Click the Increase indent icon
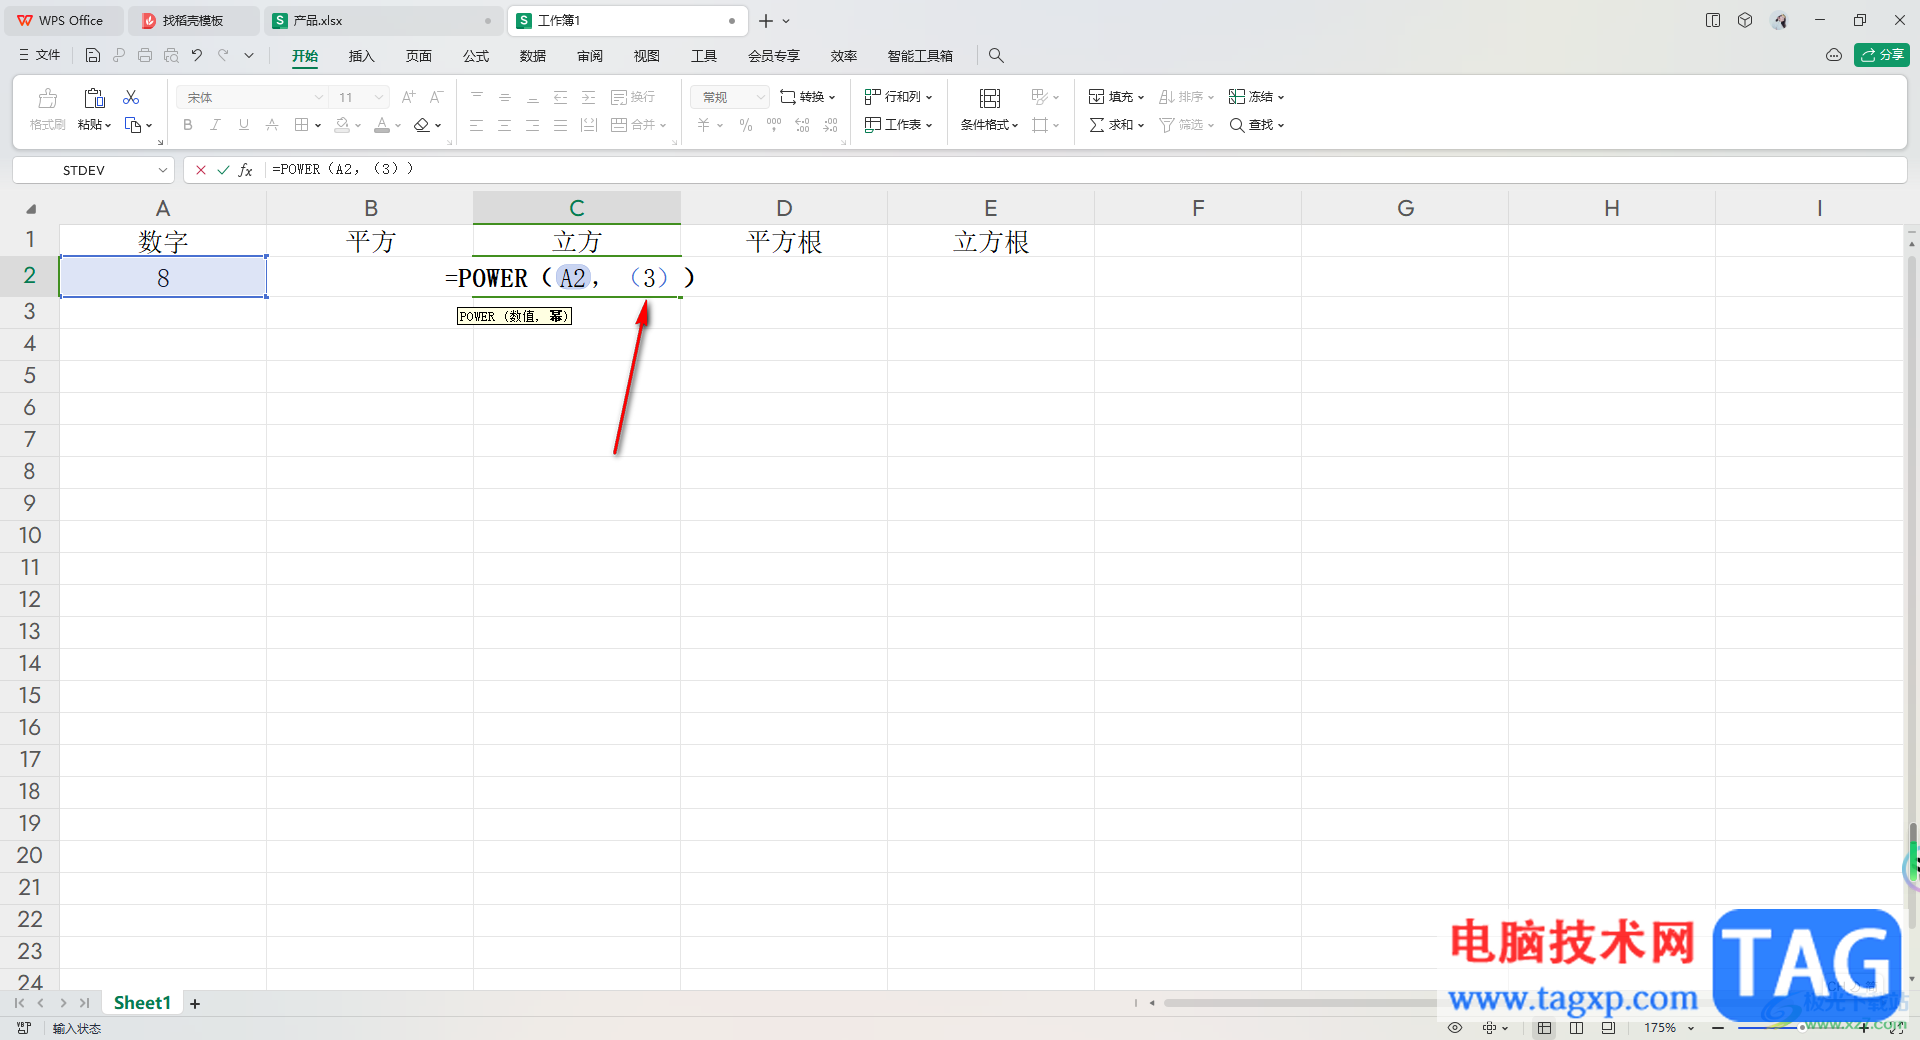 pos(589,97)
